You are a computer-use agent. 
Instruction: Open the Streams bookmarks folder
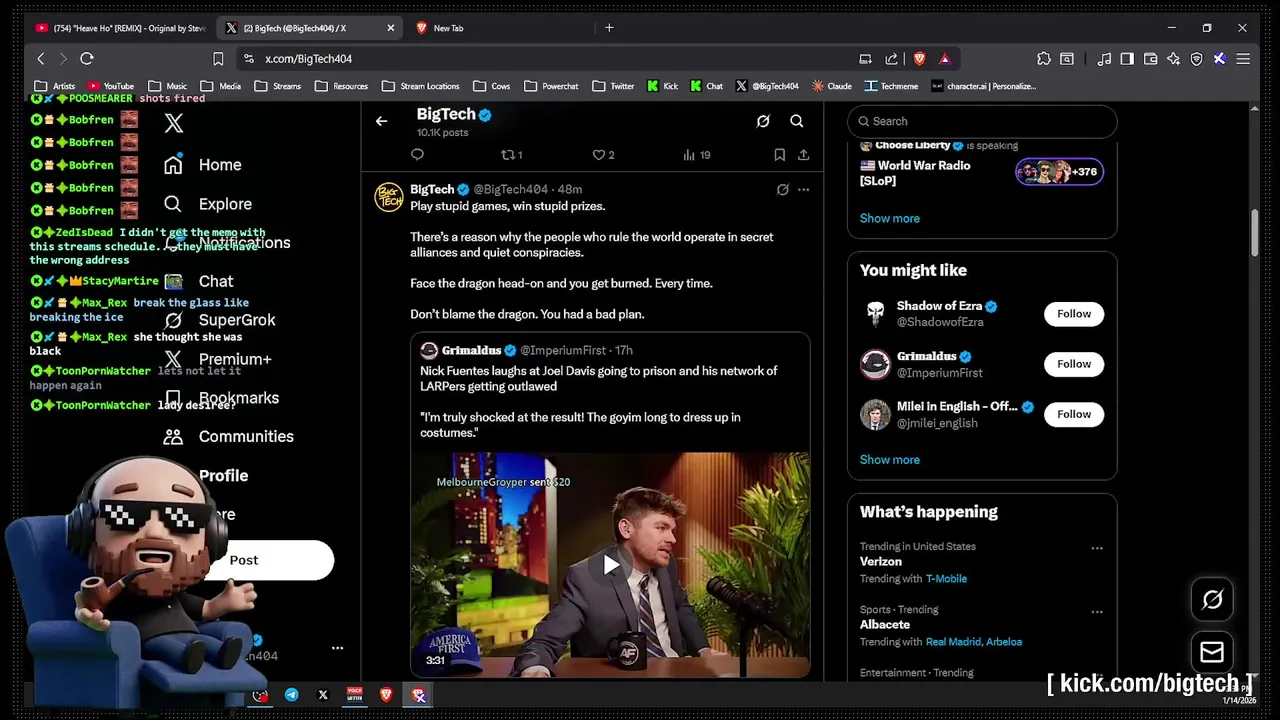point(278,86)
